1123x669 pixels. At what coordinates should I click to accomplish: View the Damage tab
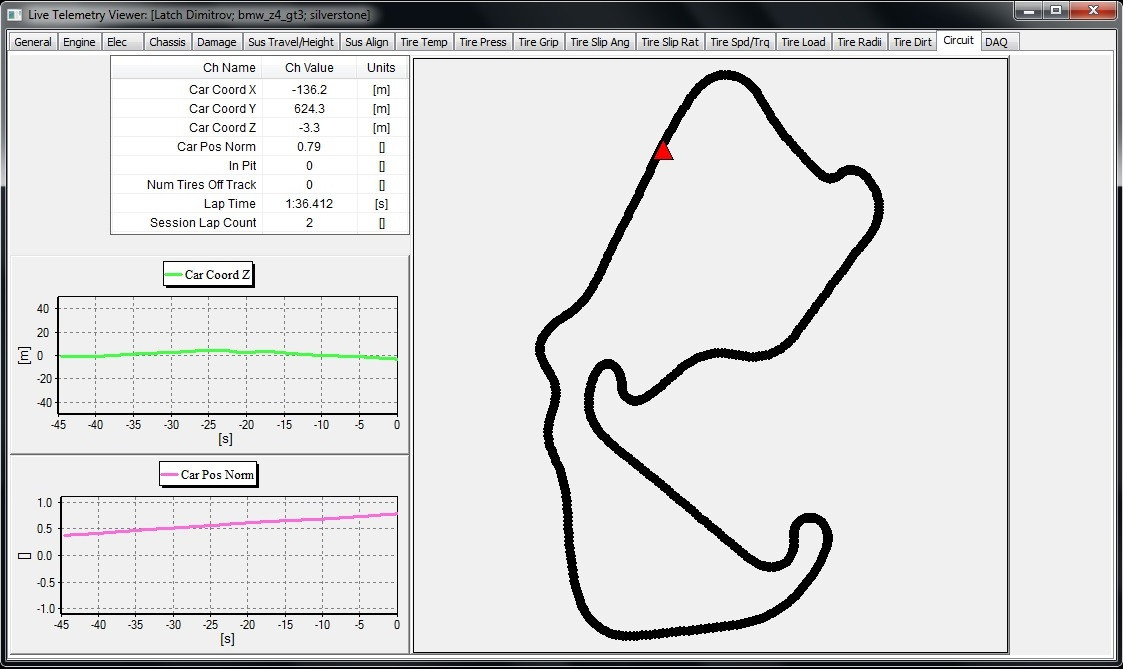coord(217,41)
